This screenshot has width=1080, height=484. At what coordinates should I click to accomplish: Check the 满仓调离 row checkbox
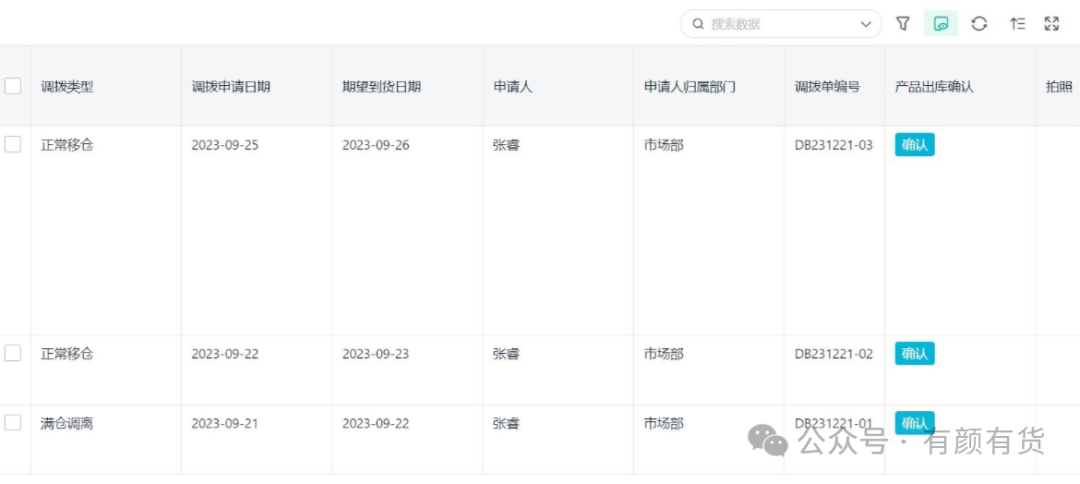[13, 423]
